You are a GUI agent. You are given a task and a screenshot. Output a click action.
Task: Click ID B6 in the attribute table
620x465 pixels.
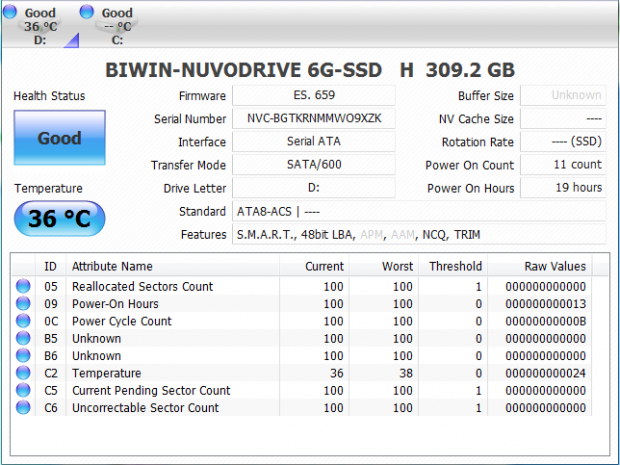(x=51, y=356)
